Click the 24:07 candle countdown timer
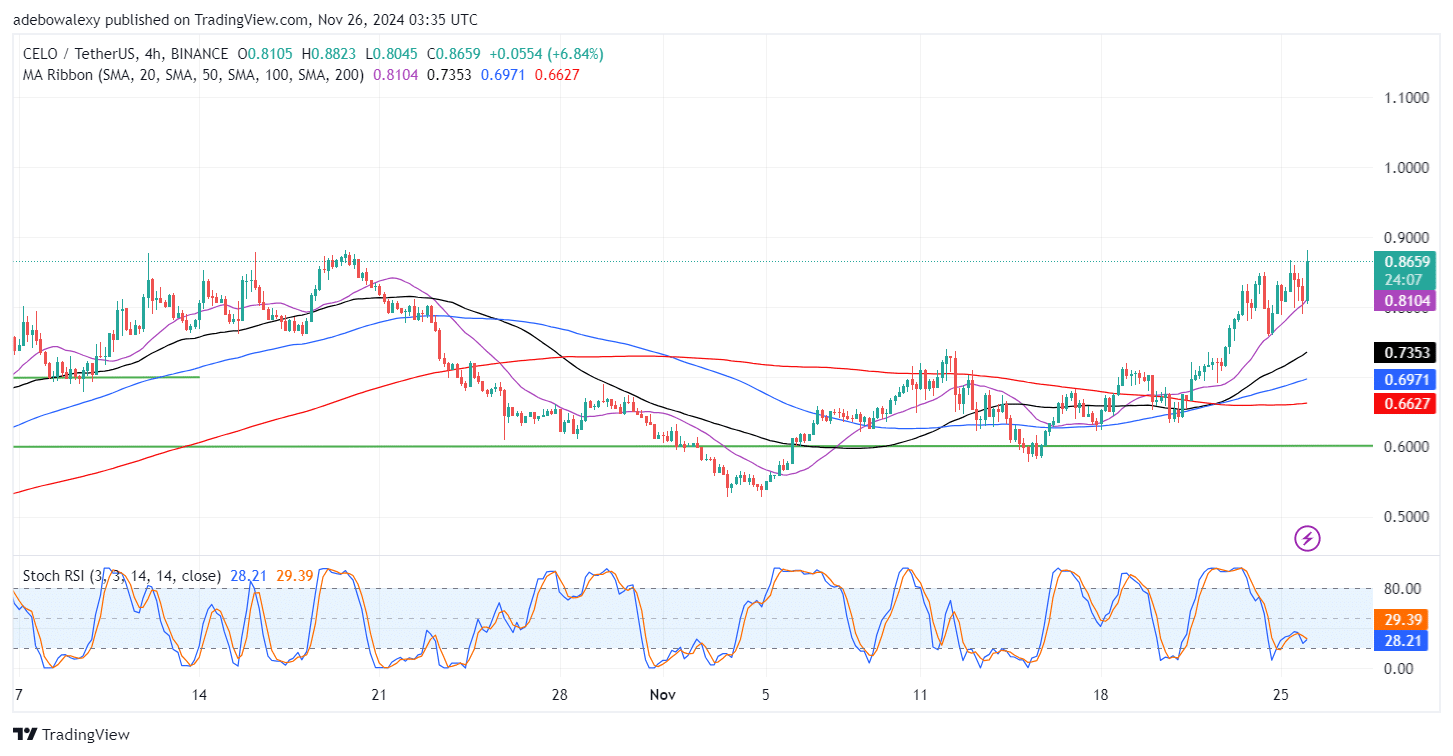1453x756 pixels. tap(1405, 280)
